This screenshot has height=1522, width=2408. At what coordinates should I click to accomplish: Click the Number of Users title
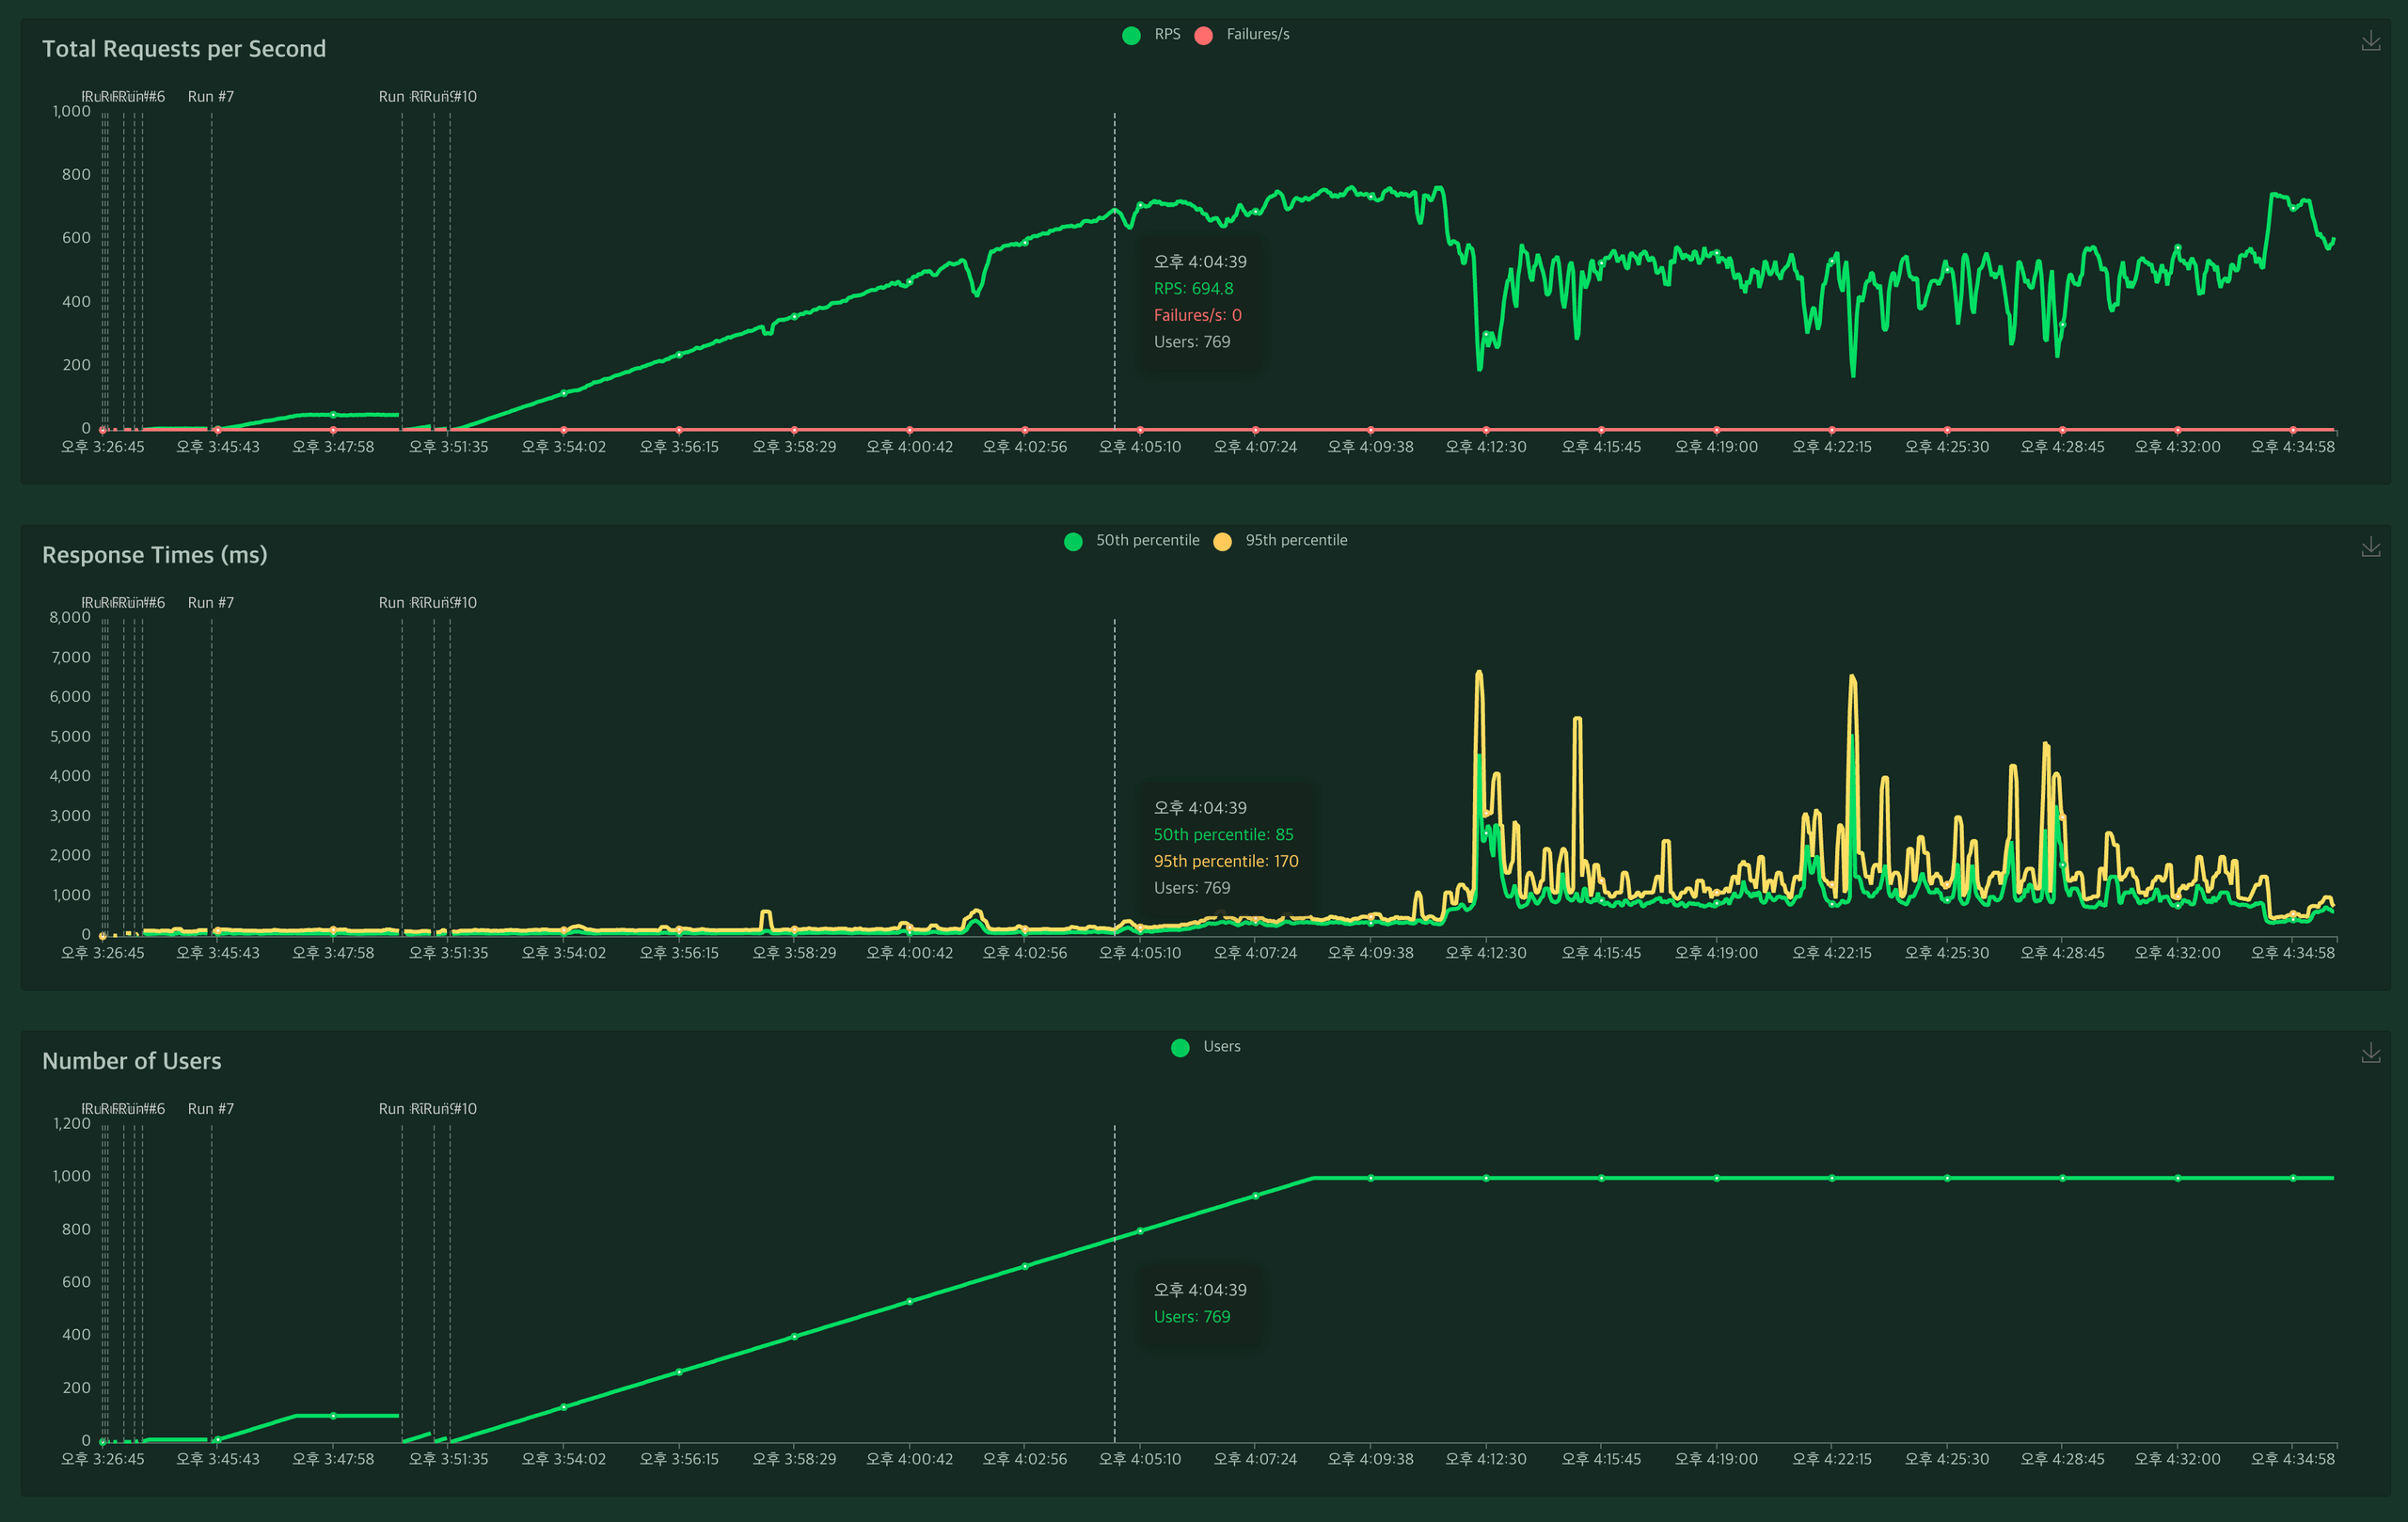[x=132, y=1061]
